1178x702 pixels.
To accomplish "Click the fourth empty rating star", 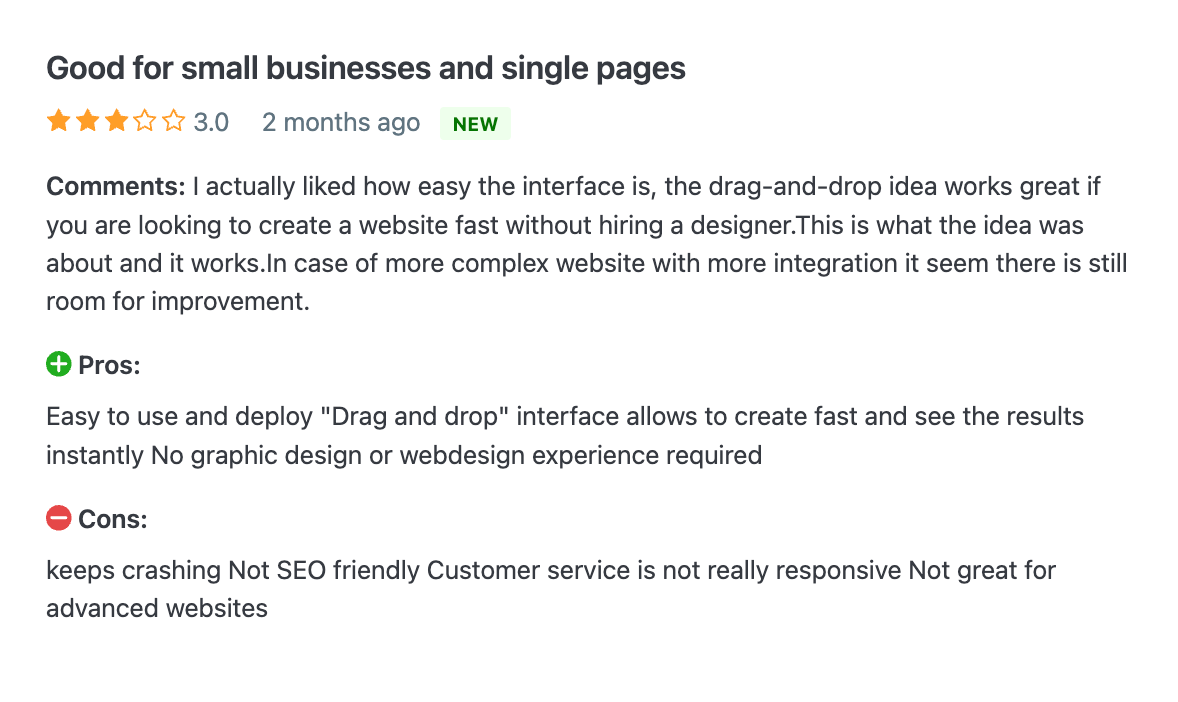I will [x=145, y=122].
